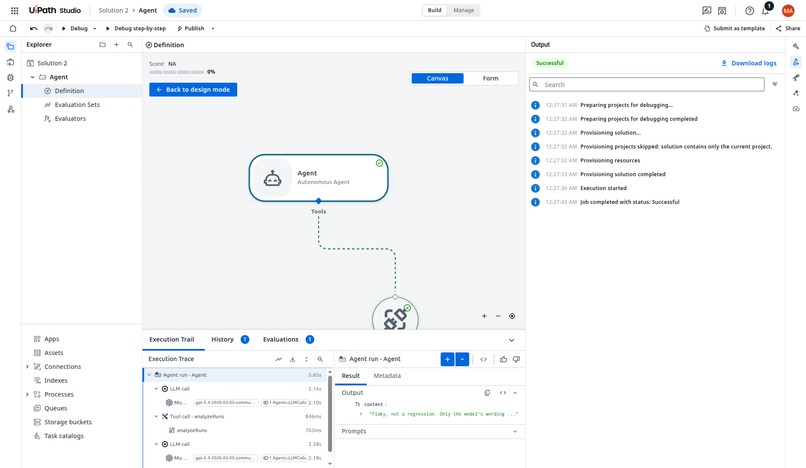Expand the Connections tree node
The width and height of the screenshot is (806, 468).
pyautogui.click(x=27, y=367)
